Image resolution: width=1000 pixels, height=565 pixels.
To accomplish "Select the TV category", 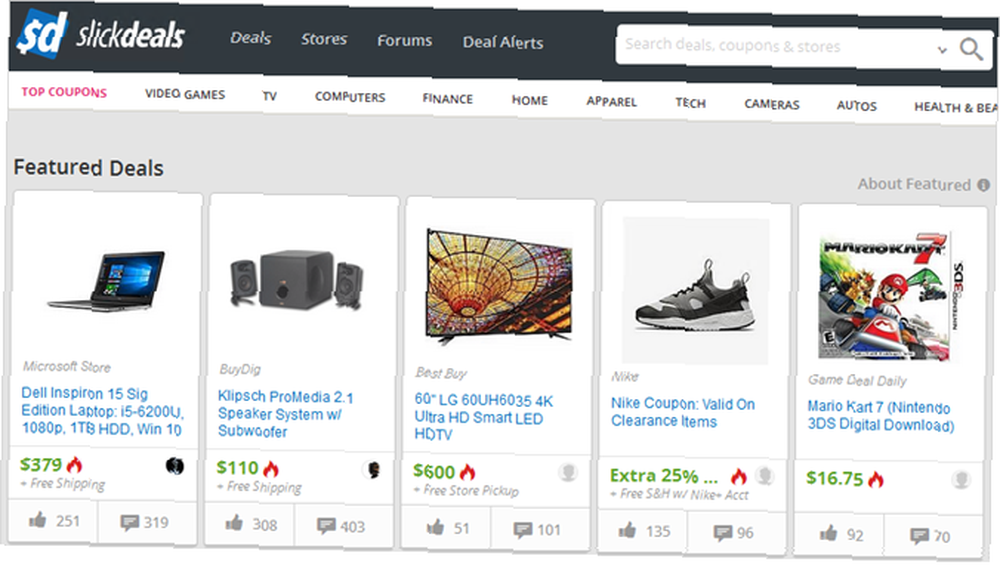I will (270, 96).
